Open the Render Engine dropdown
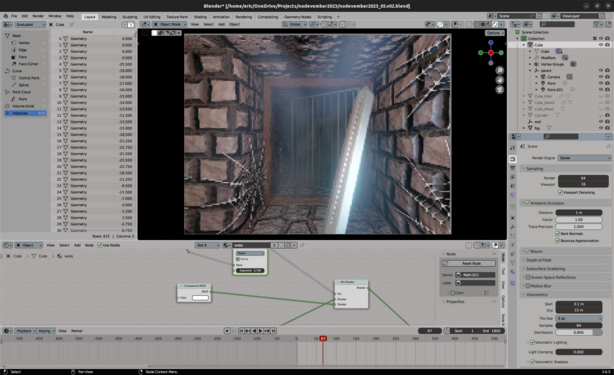This screenshot has width=614, height=375. (584, 158)
